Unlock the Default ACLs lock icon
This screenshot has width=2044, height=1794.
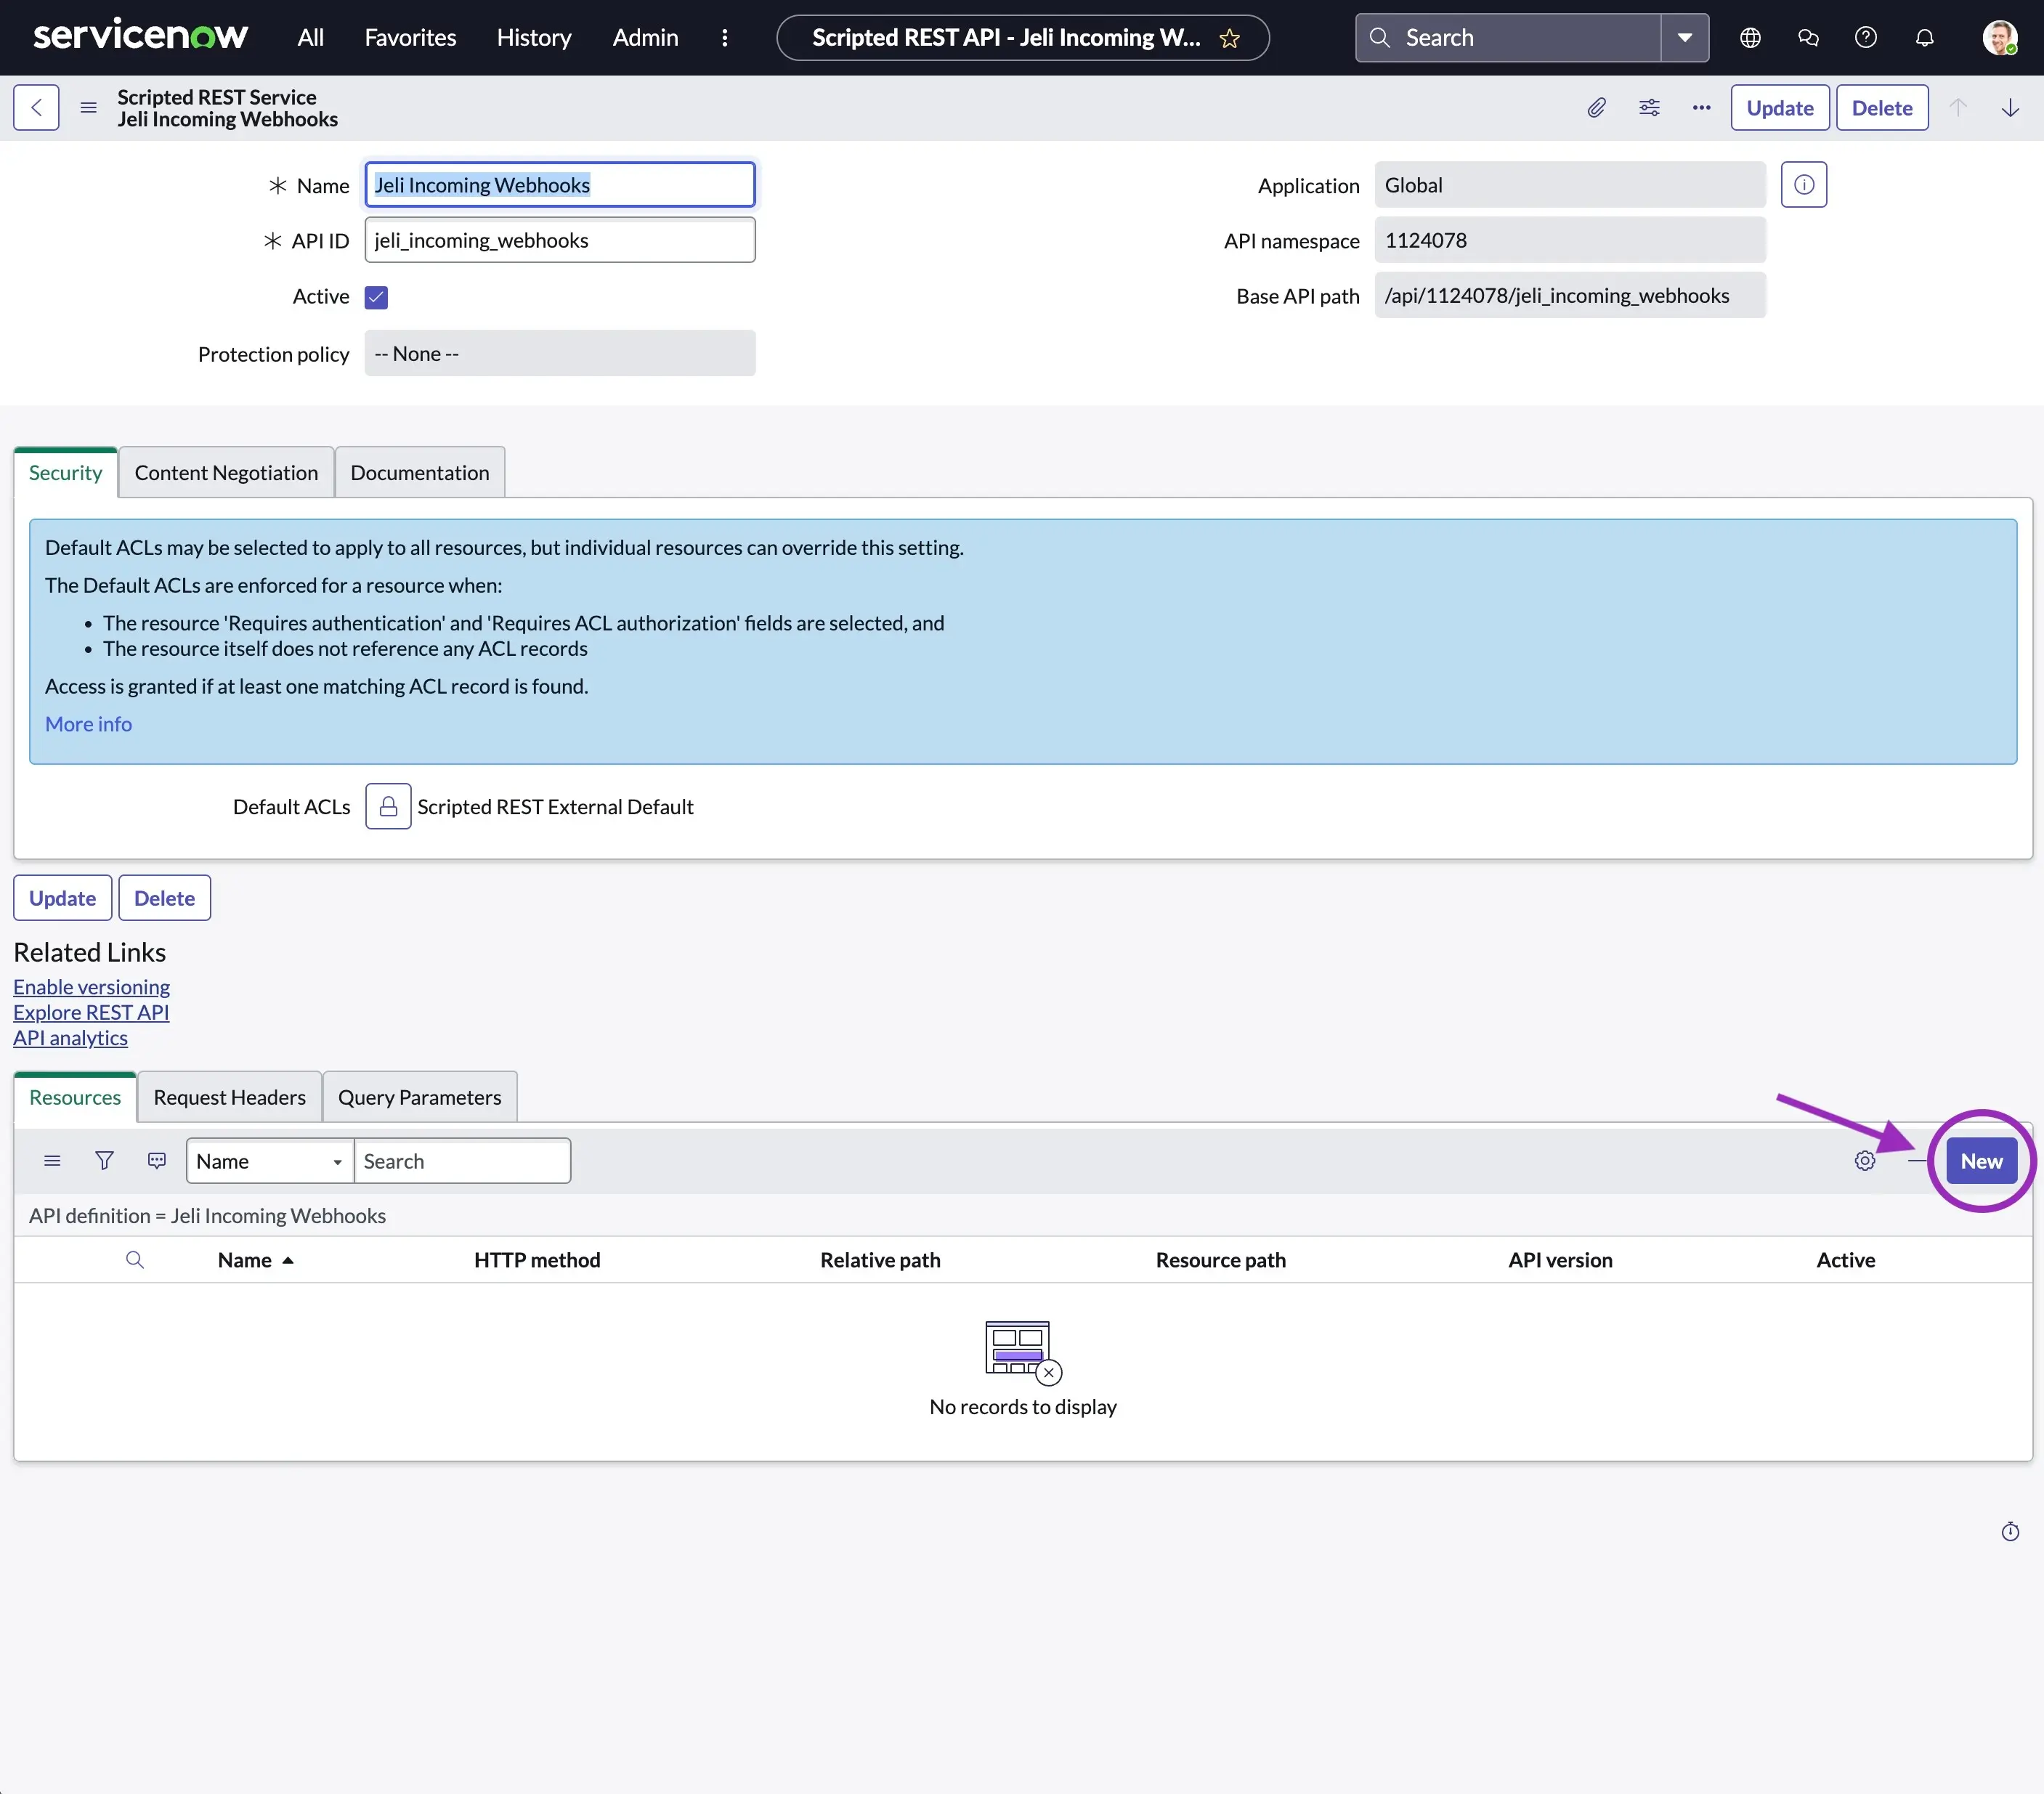pyautogui.click(x=388, y=806)
